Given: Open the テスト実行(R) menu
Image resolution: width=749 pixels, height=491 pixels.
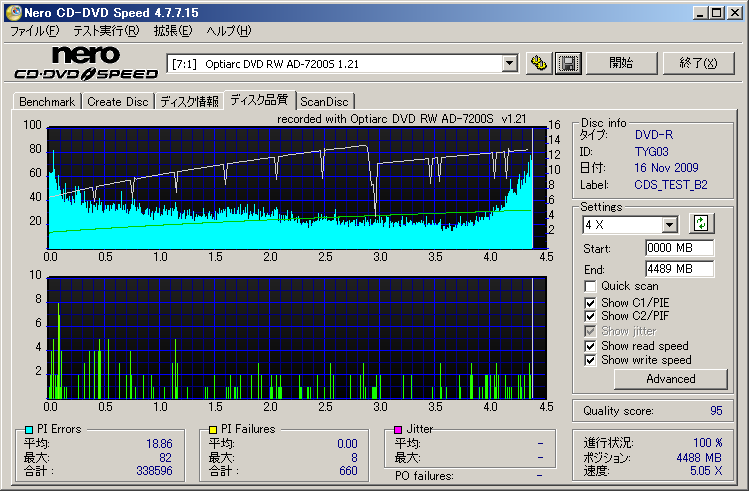Looking at the screenshot, I should point(106,31).
